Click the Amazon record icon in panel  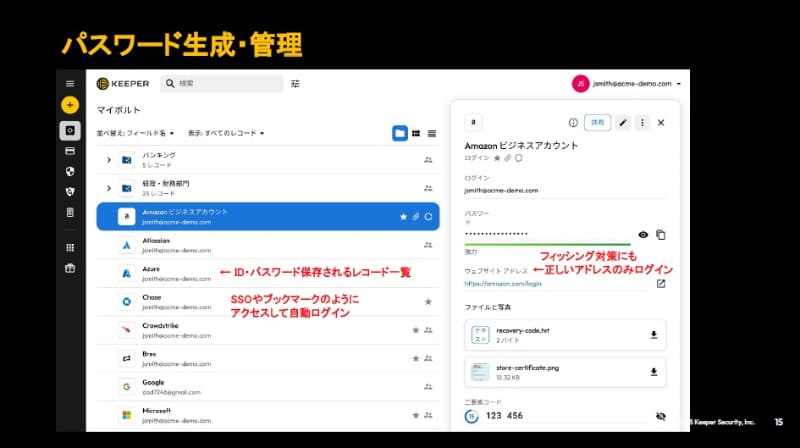pyautogui.click(x=473, y=122)
